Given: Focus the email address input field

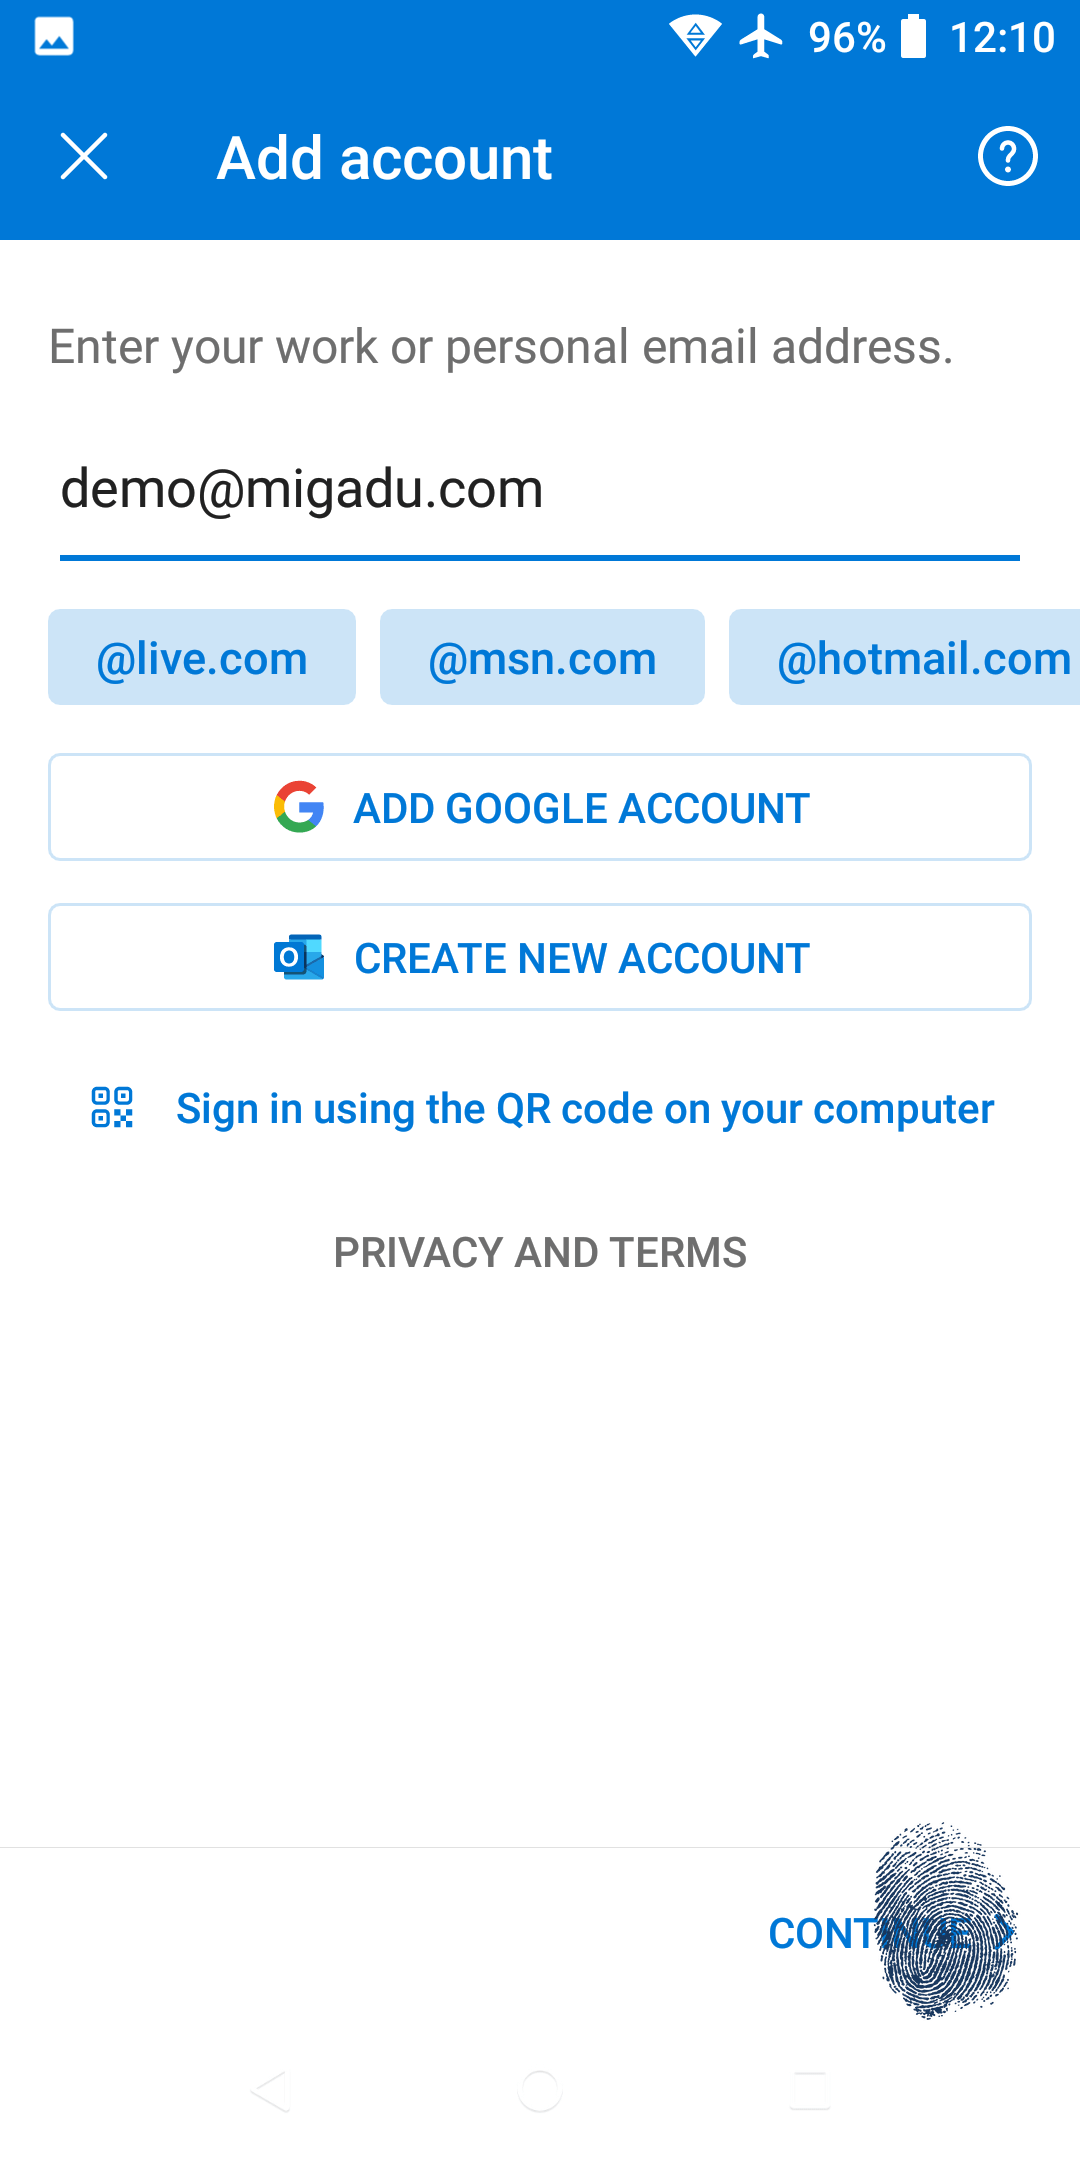Looking at the screenshot, I should click(540, 490).
